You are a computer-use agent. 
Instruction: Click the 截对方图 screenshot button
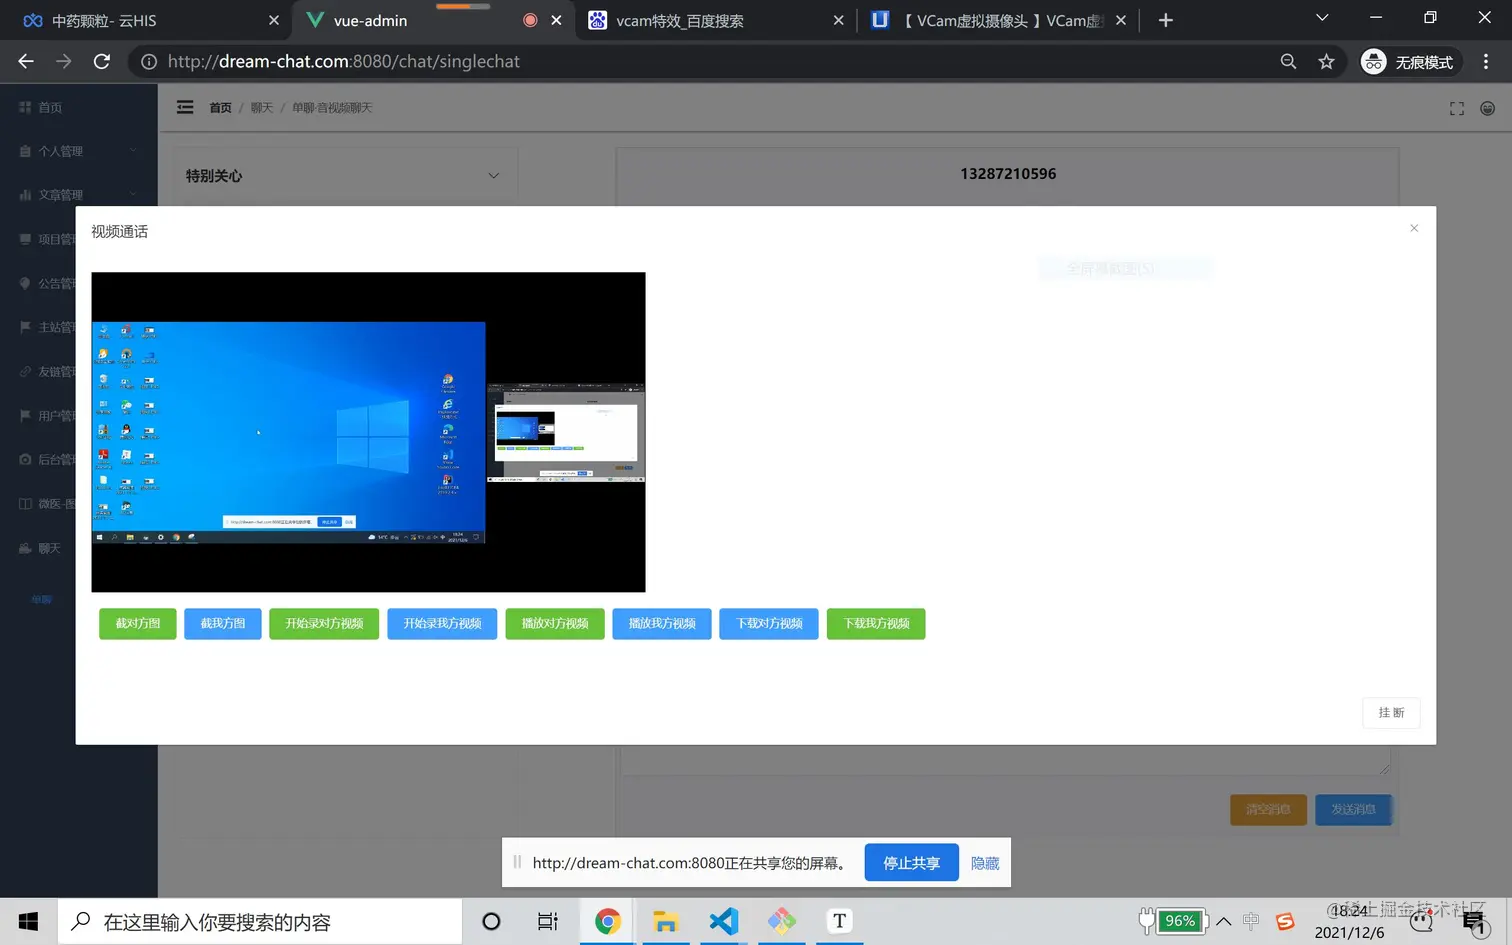138,623
